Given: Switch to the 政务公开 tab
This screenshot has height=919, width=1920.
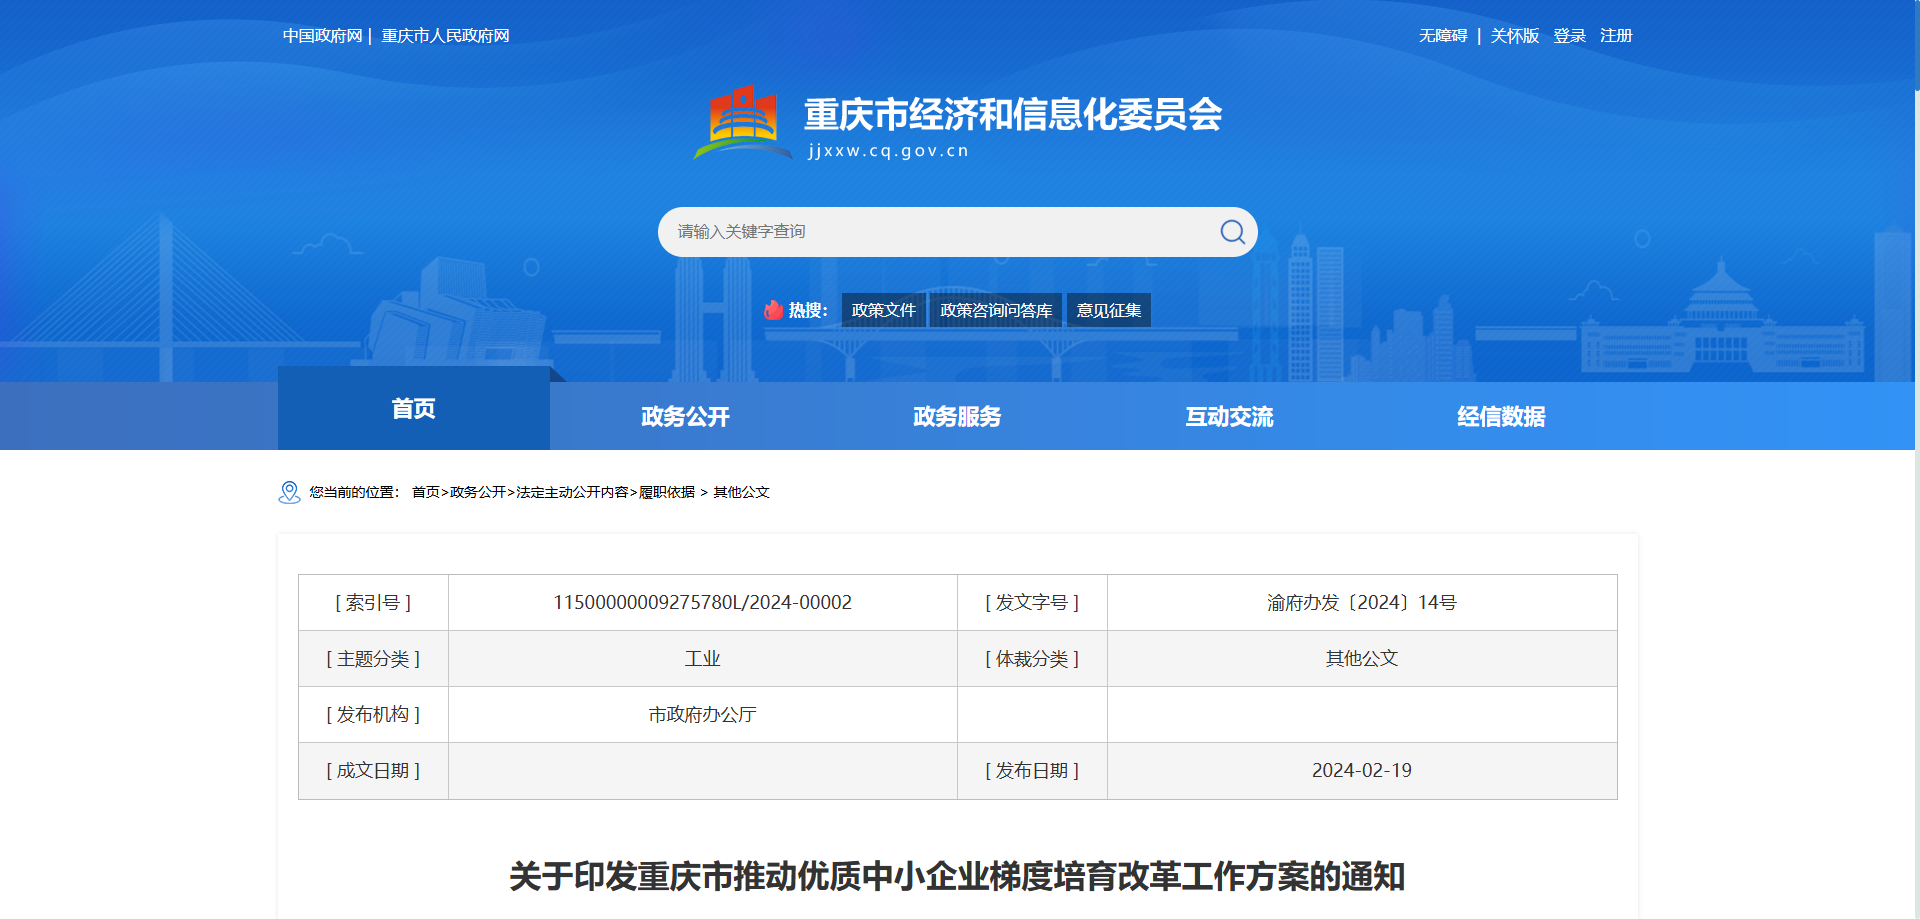Looking at the screenshot, I should click(685, 417).
